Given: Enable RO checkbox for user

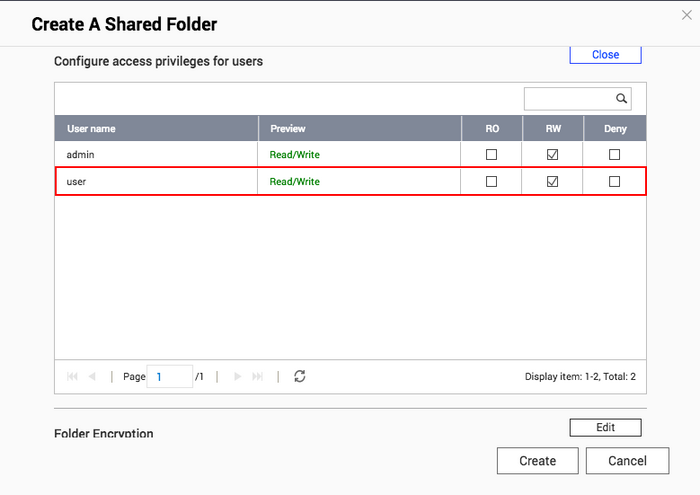Looking at the screenshot, I should [491, 182].
